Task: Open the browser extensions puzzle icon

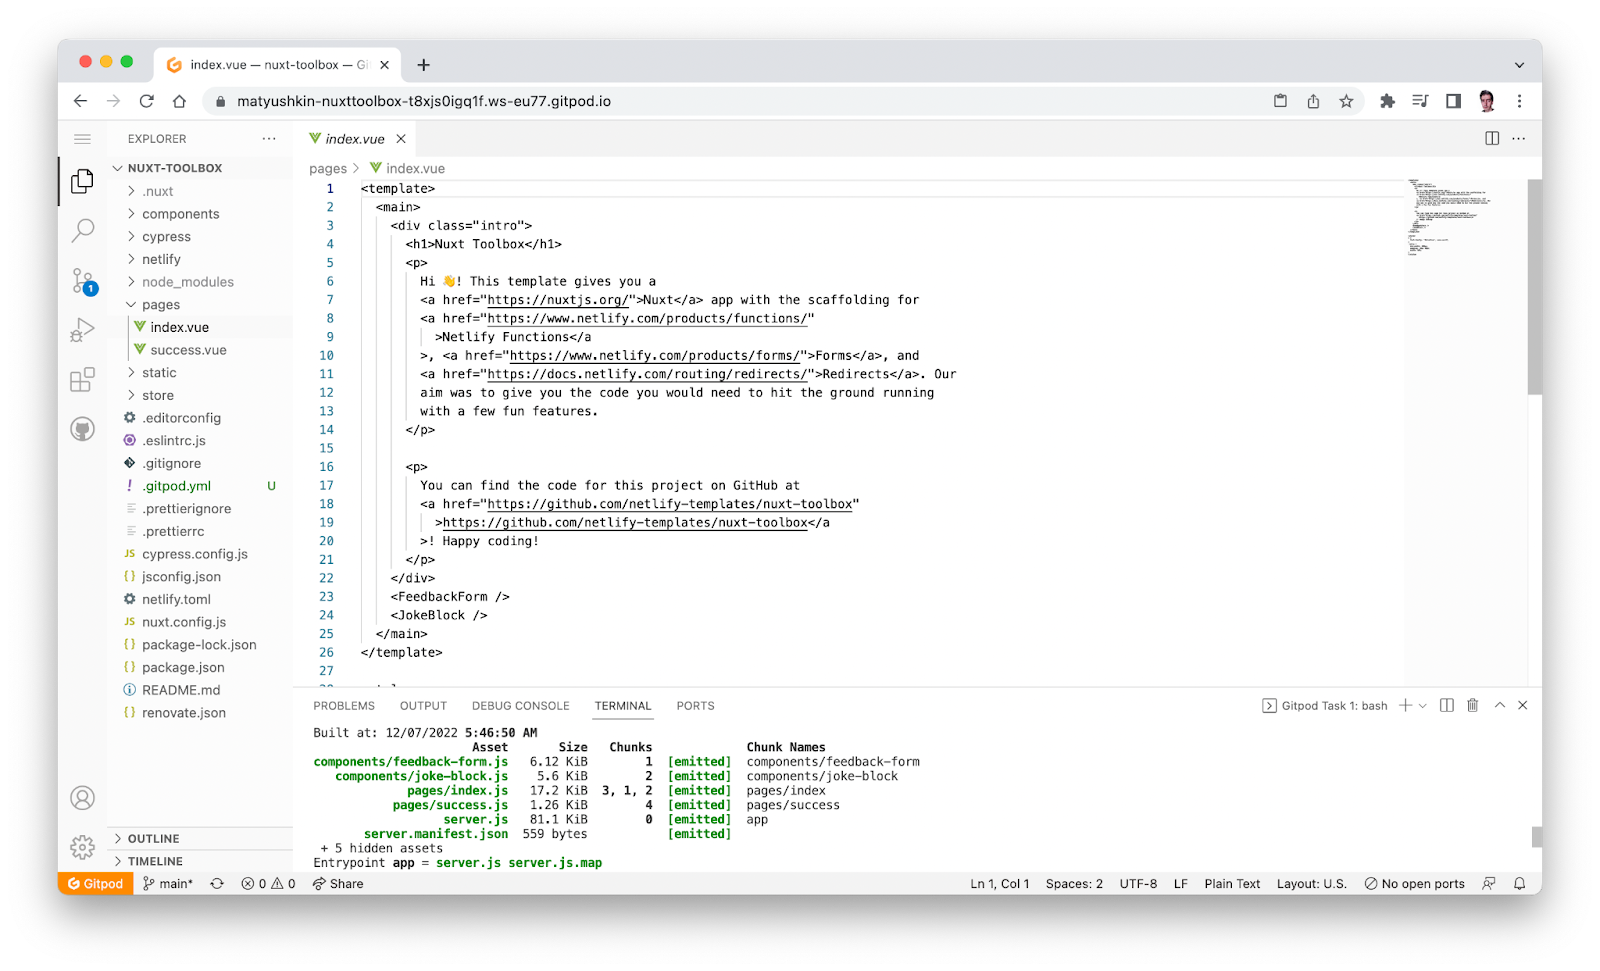Action: pos(1387,101)
